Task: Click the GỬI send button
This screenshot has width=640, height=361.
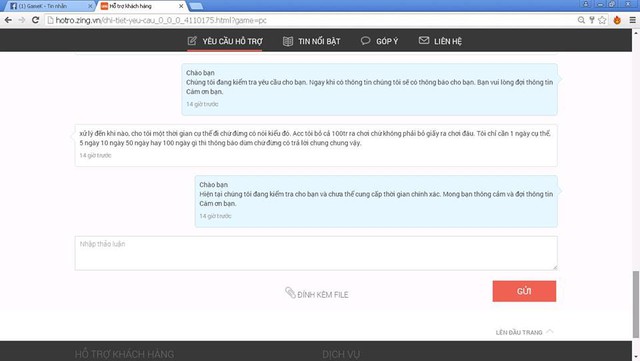Action: coord(524,291)
